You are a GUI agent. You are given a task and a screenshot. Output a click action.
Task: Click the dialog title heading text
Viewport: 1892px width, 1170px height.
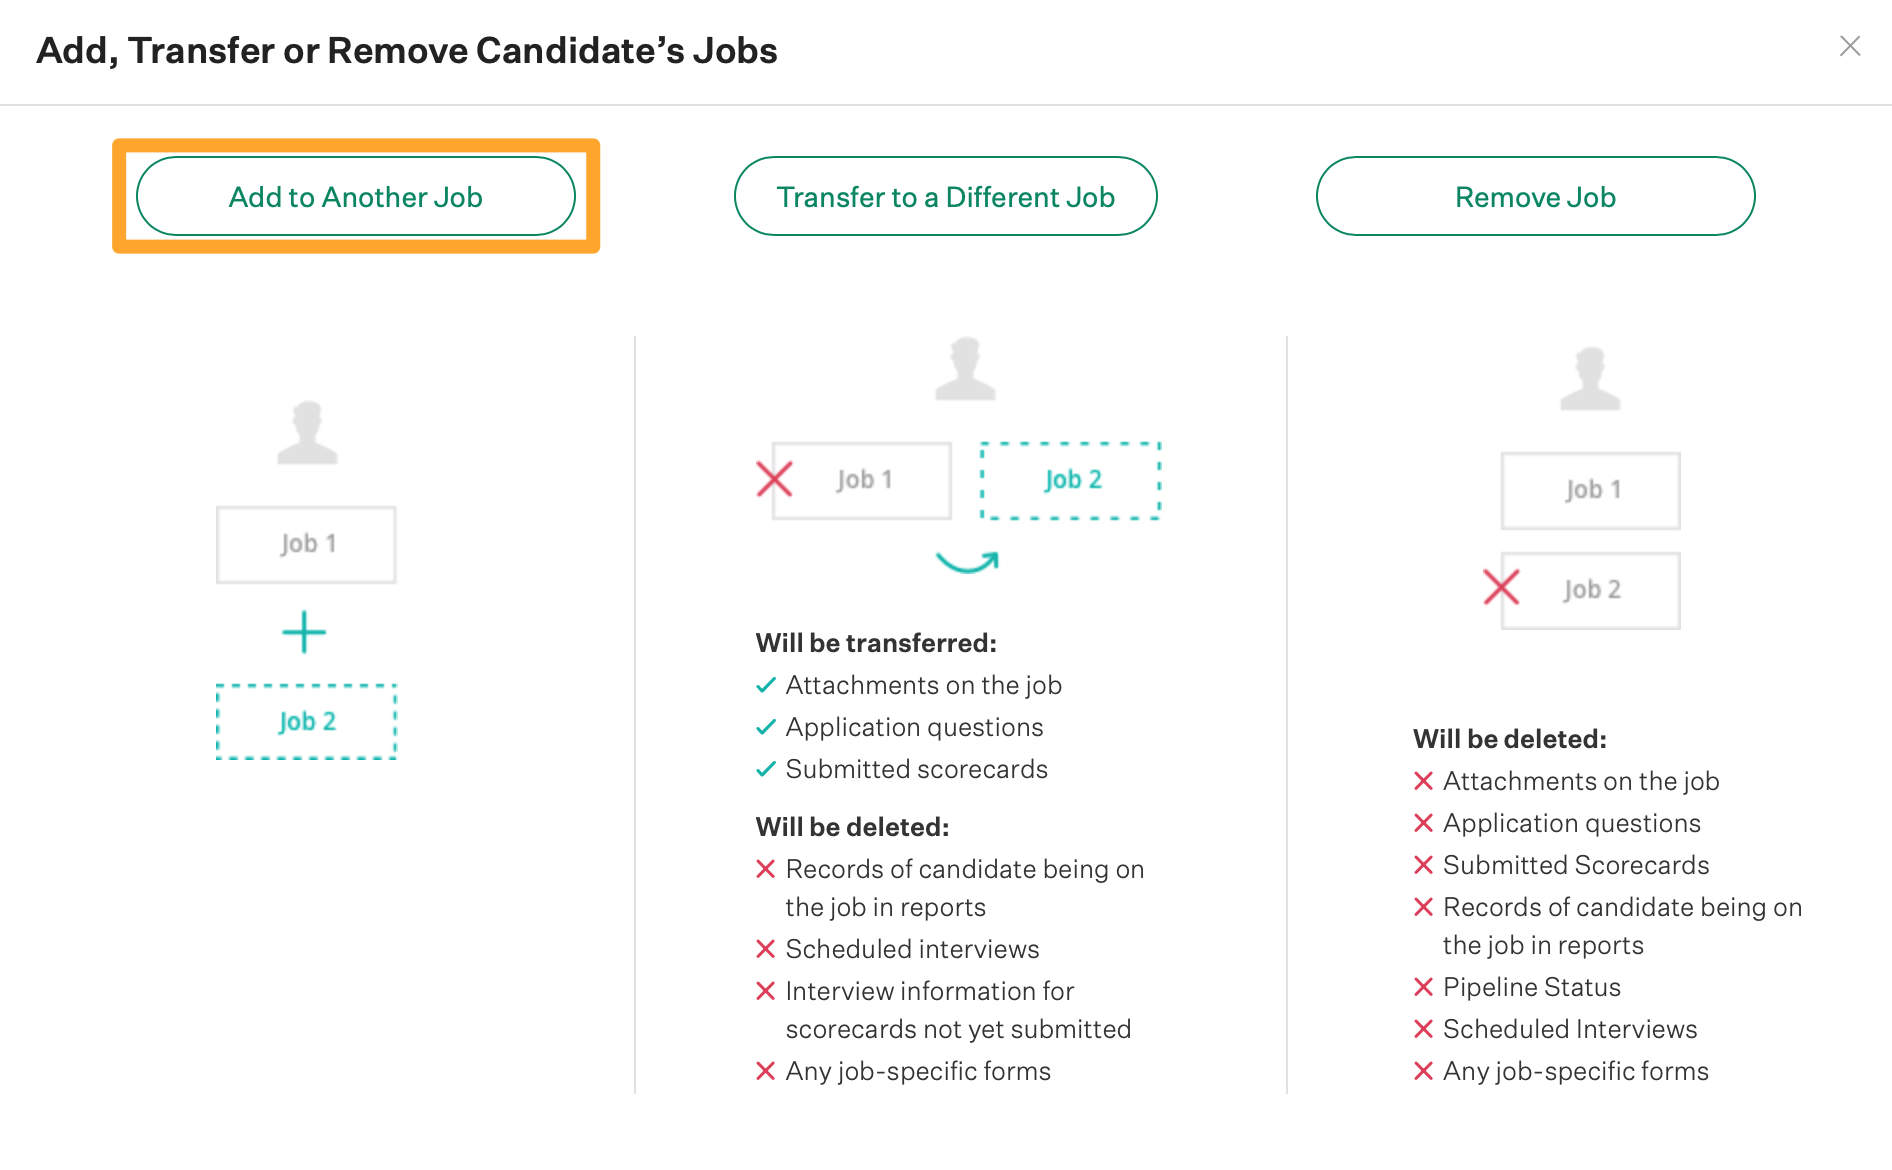click(x=407, y=51)
